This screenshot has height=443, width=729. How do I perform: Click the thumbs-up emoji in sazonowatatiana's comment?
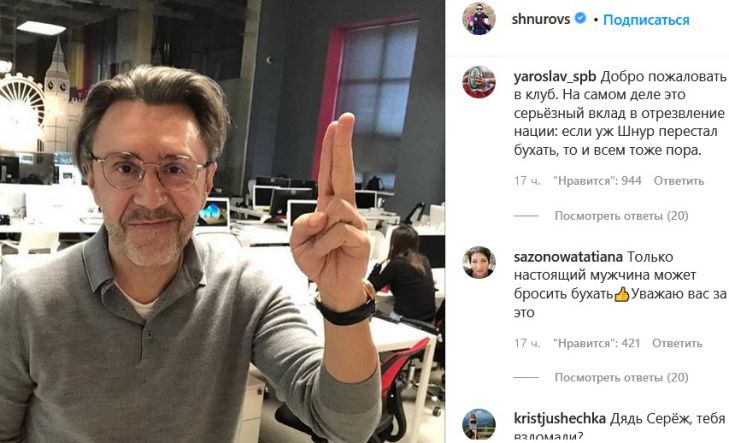coord(622,294)
